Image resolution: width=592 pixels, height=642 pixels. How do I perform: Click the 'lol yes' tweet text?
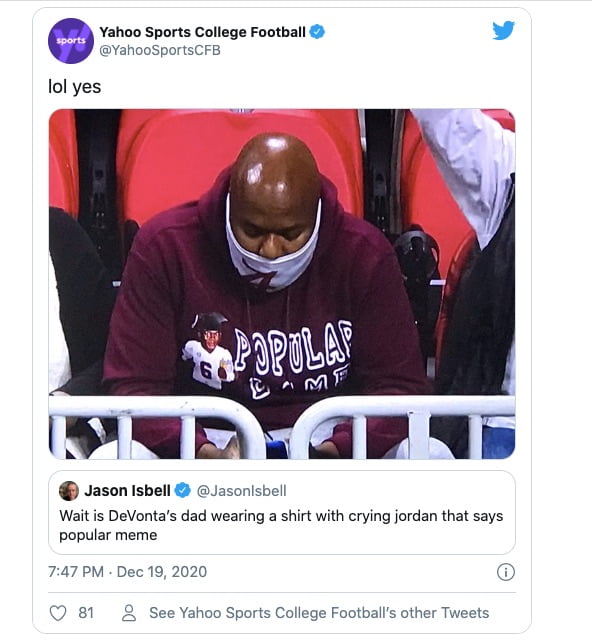coord(75,87)
